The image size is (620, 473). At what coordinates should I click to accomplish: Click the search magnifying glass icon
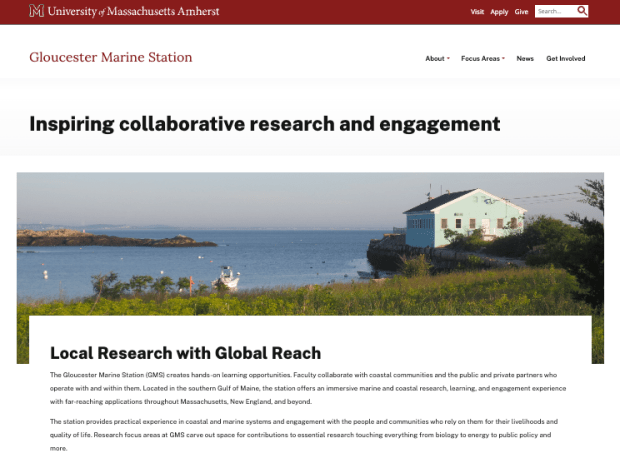click(x=582, y=11)
